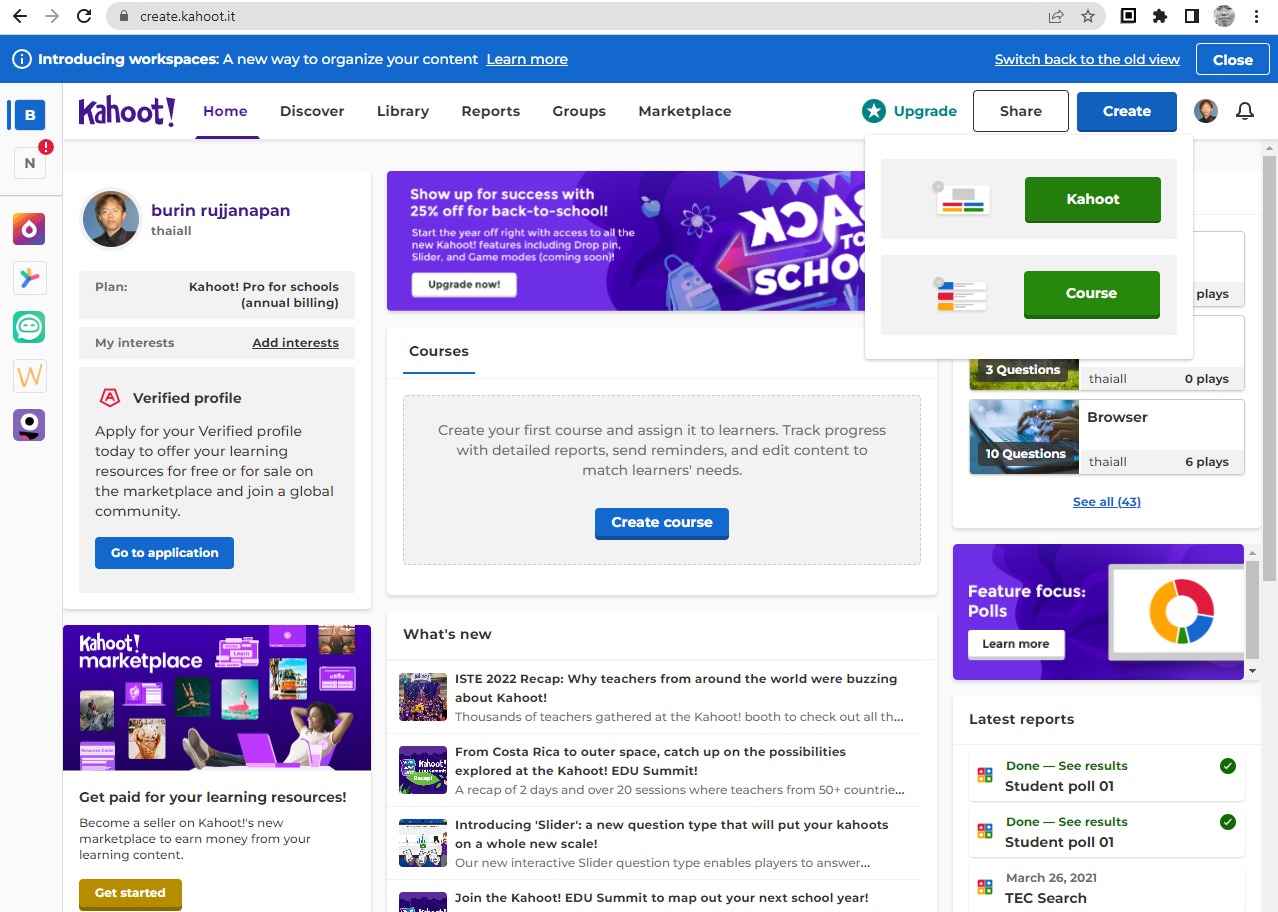Image resolution: width=1278 pixels, height=912 pixels.
Task: Switch to the N workspace icon
Action: tap(29, 162)
